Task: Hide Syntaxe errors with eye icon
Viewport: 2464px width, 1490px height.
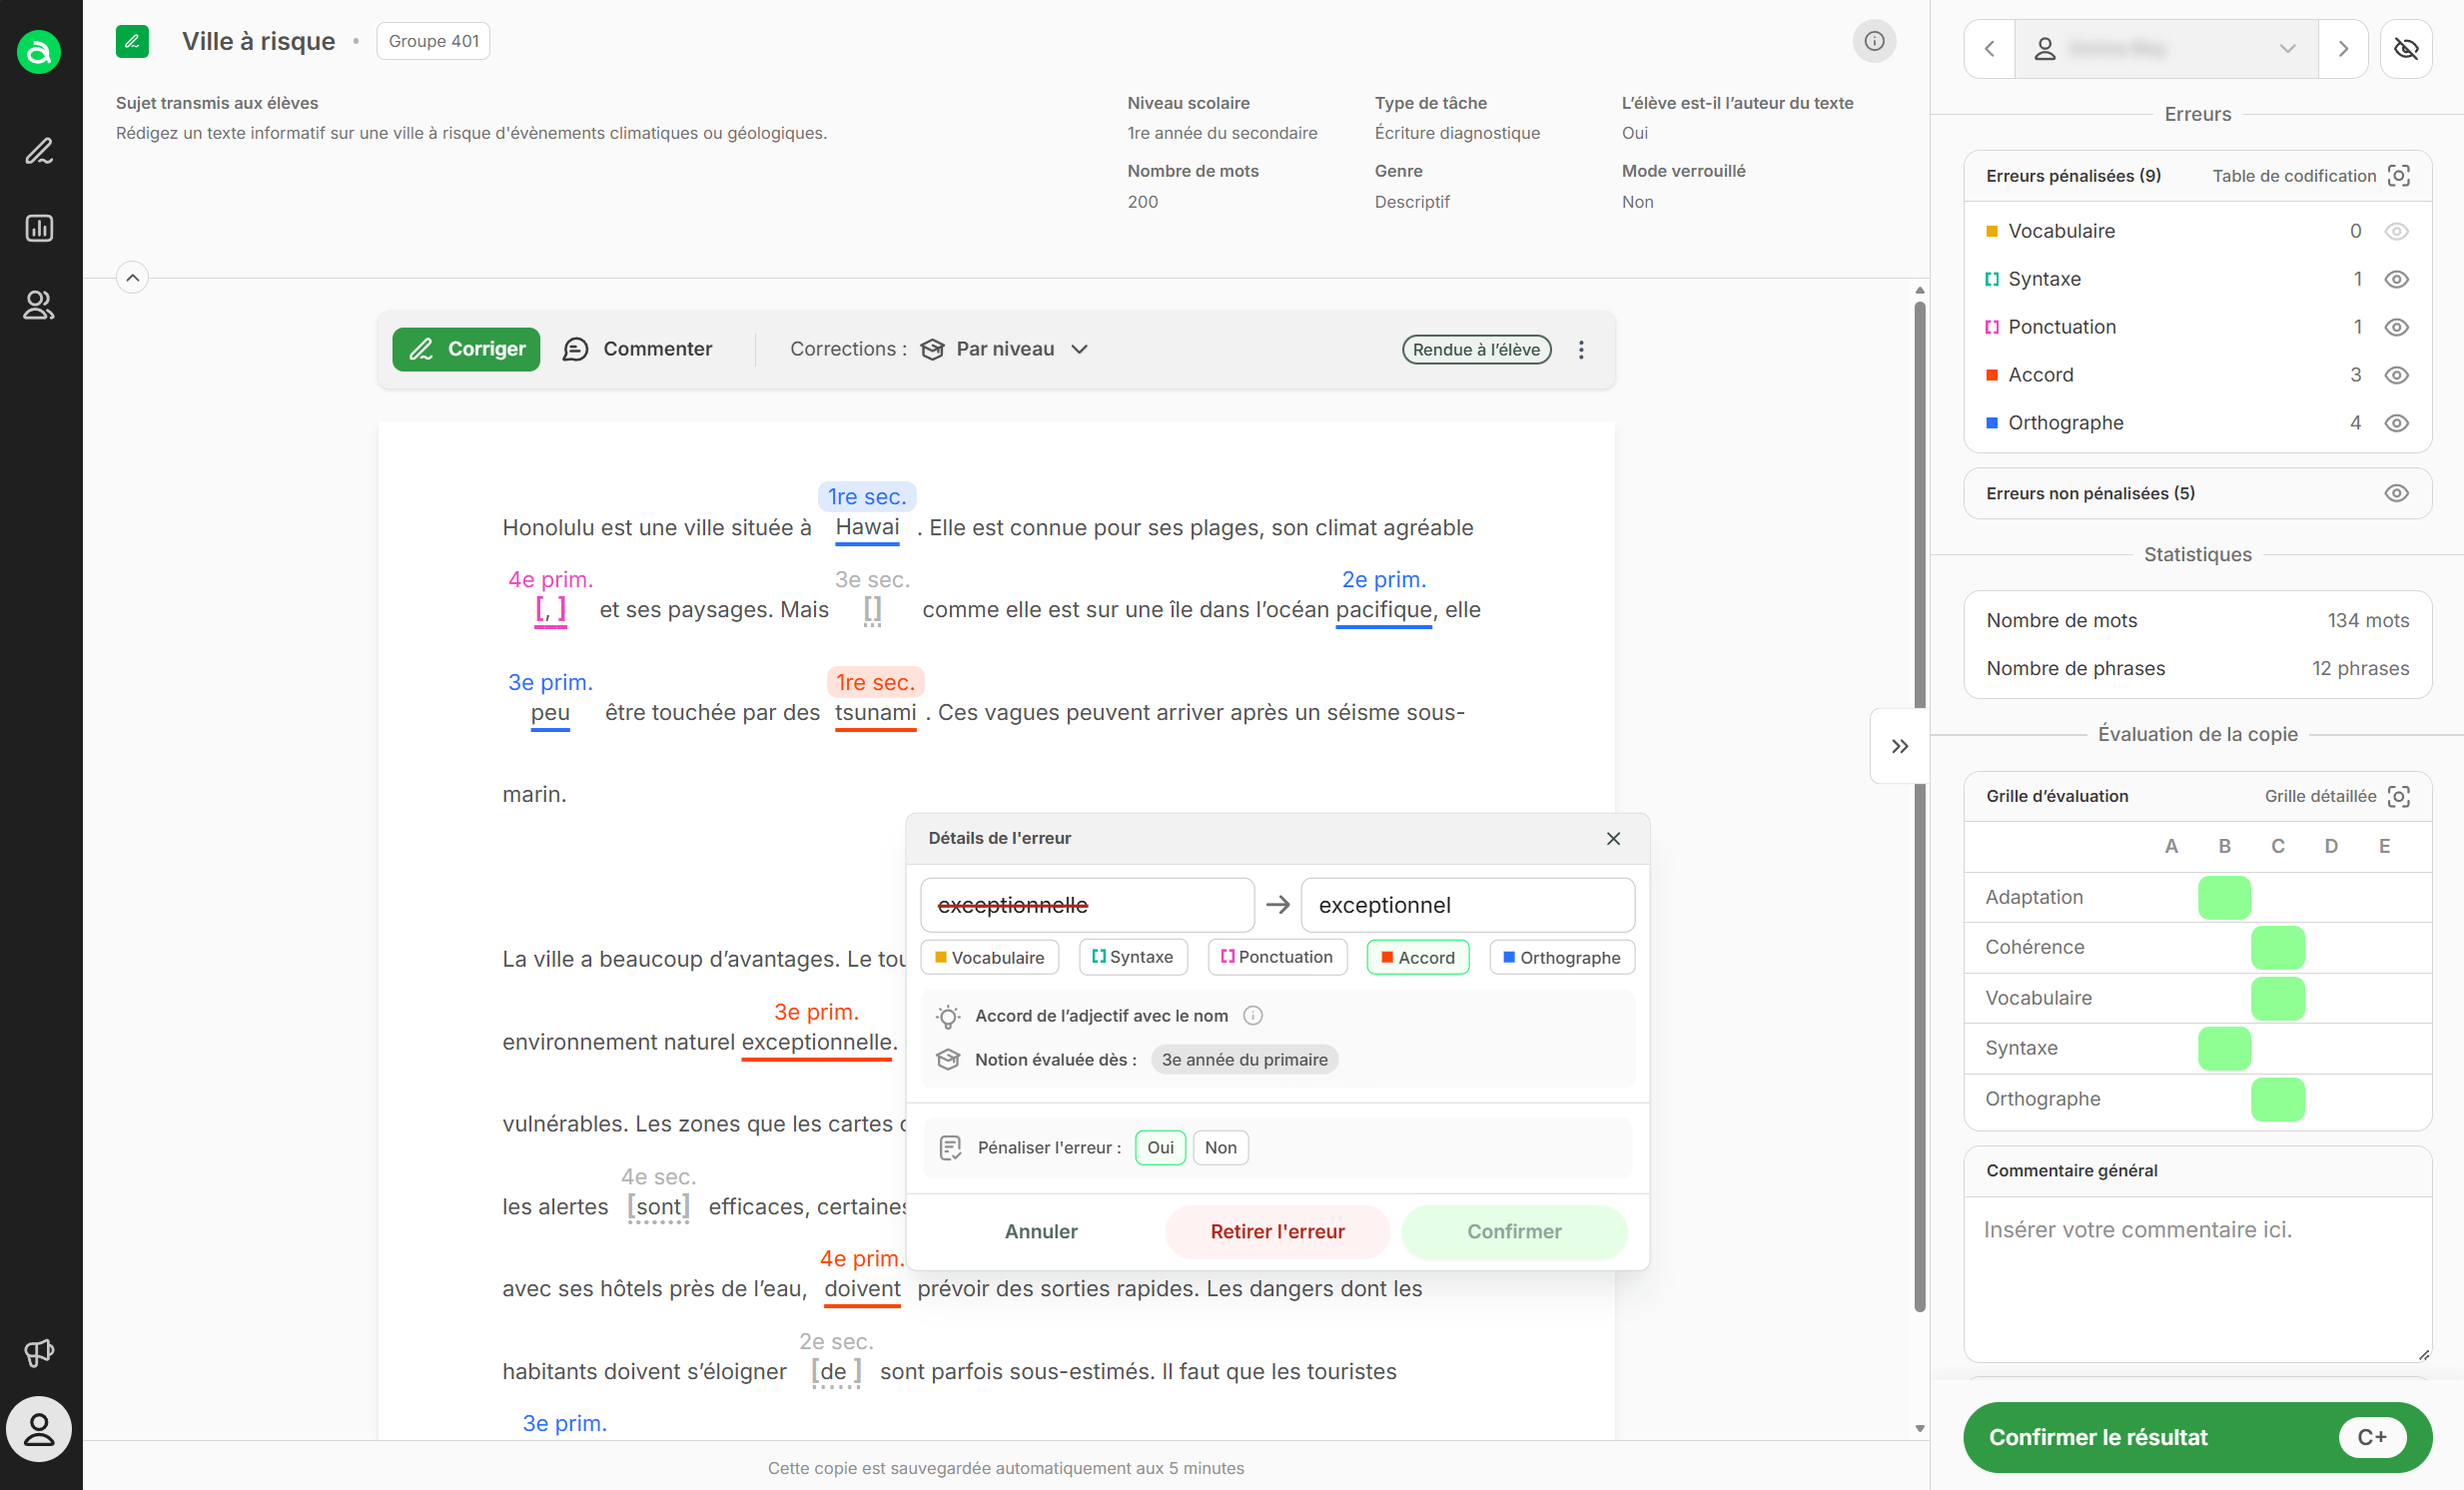Action: pyautogui.click(x=2396, y=279)
